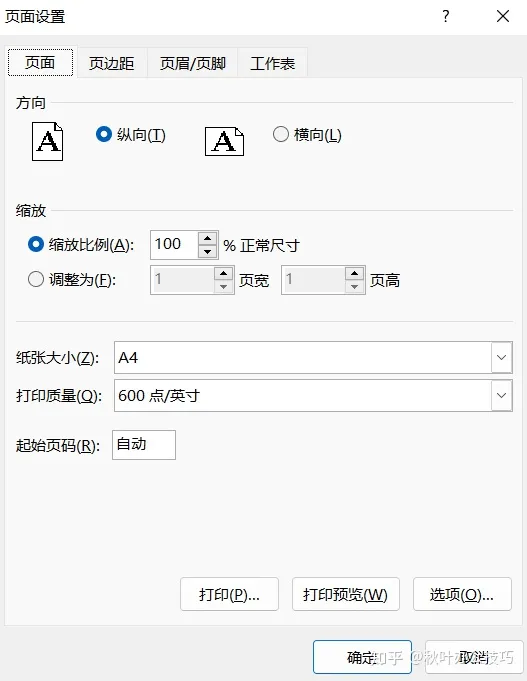Select the 横向 (landscape) radio button
This screenshot has height=681, width=527.
tap(281, 134)
